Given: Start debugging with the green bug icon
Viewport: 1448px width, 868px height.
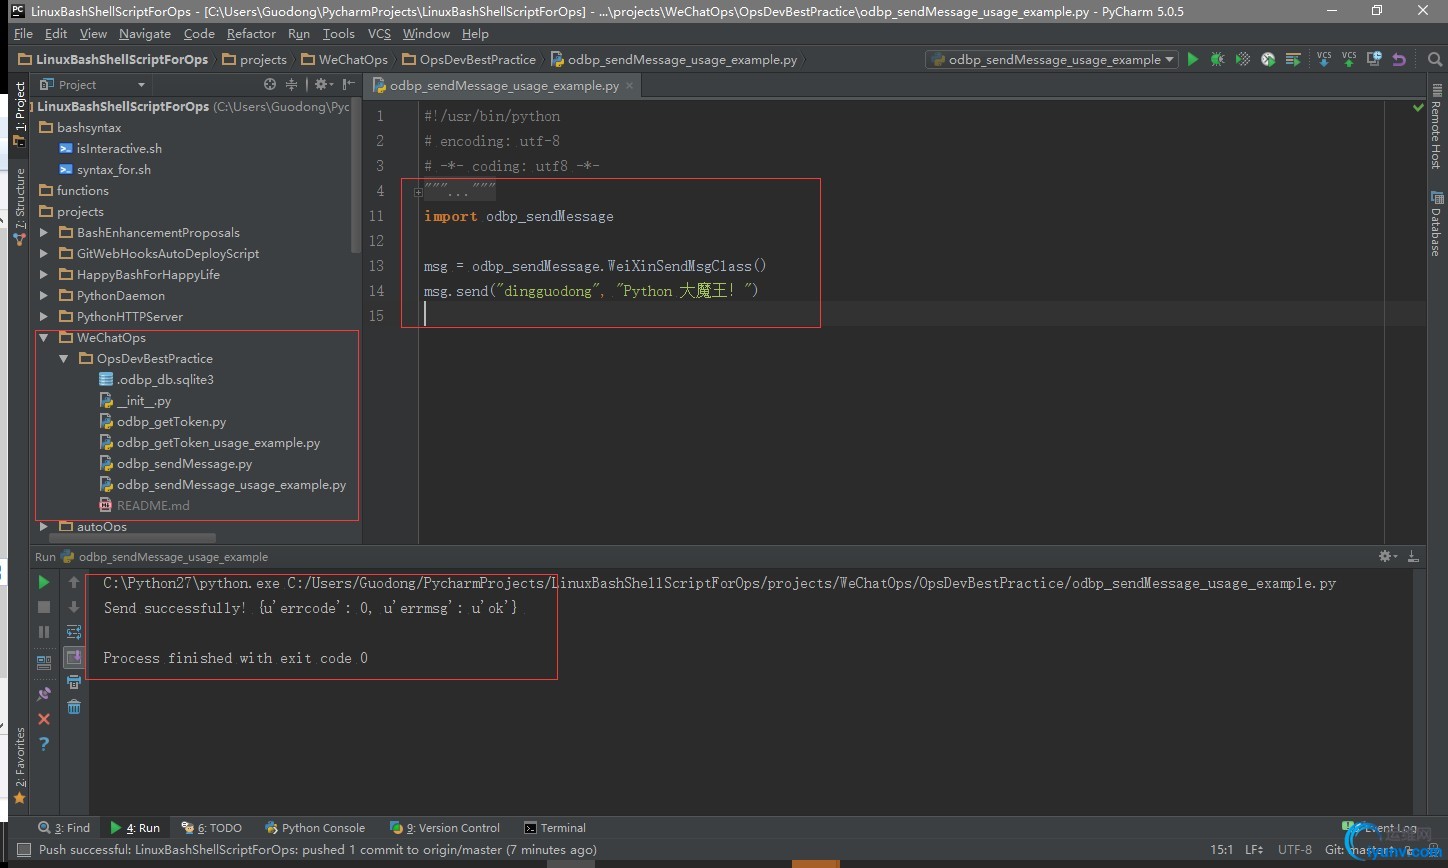Looking at the screenshot, I should (x=1217, y=60).
